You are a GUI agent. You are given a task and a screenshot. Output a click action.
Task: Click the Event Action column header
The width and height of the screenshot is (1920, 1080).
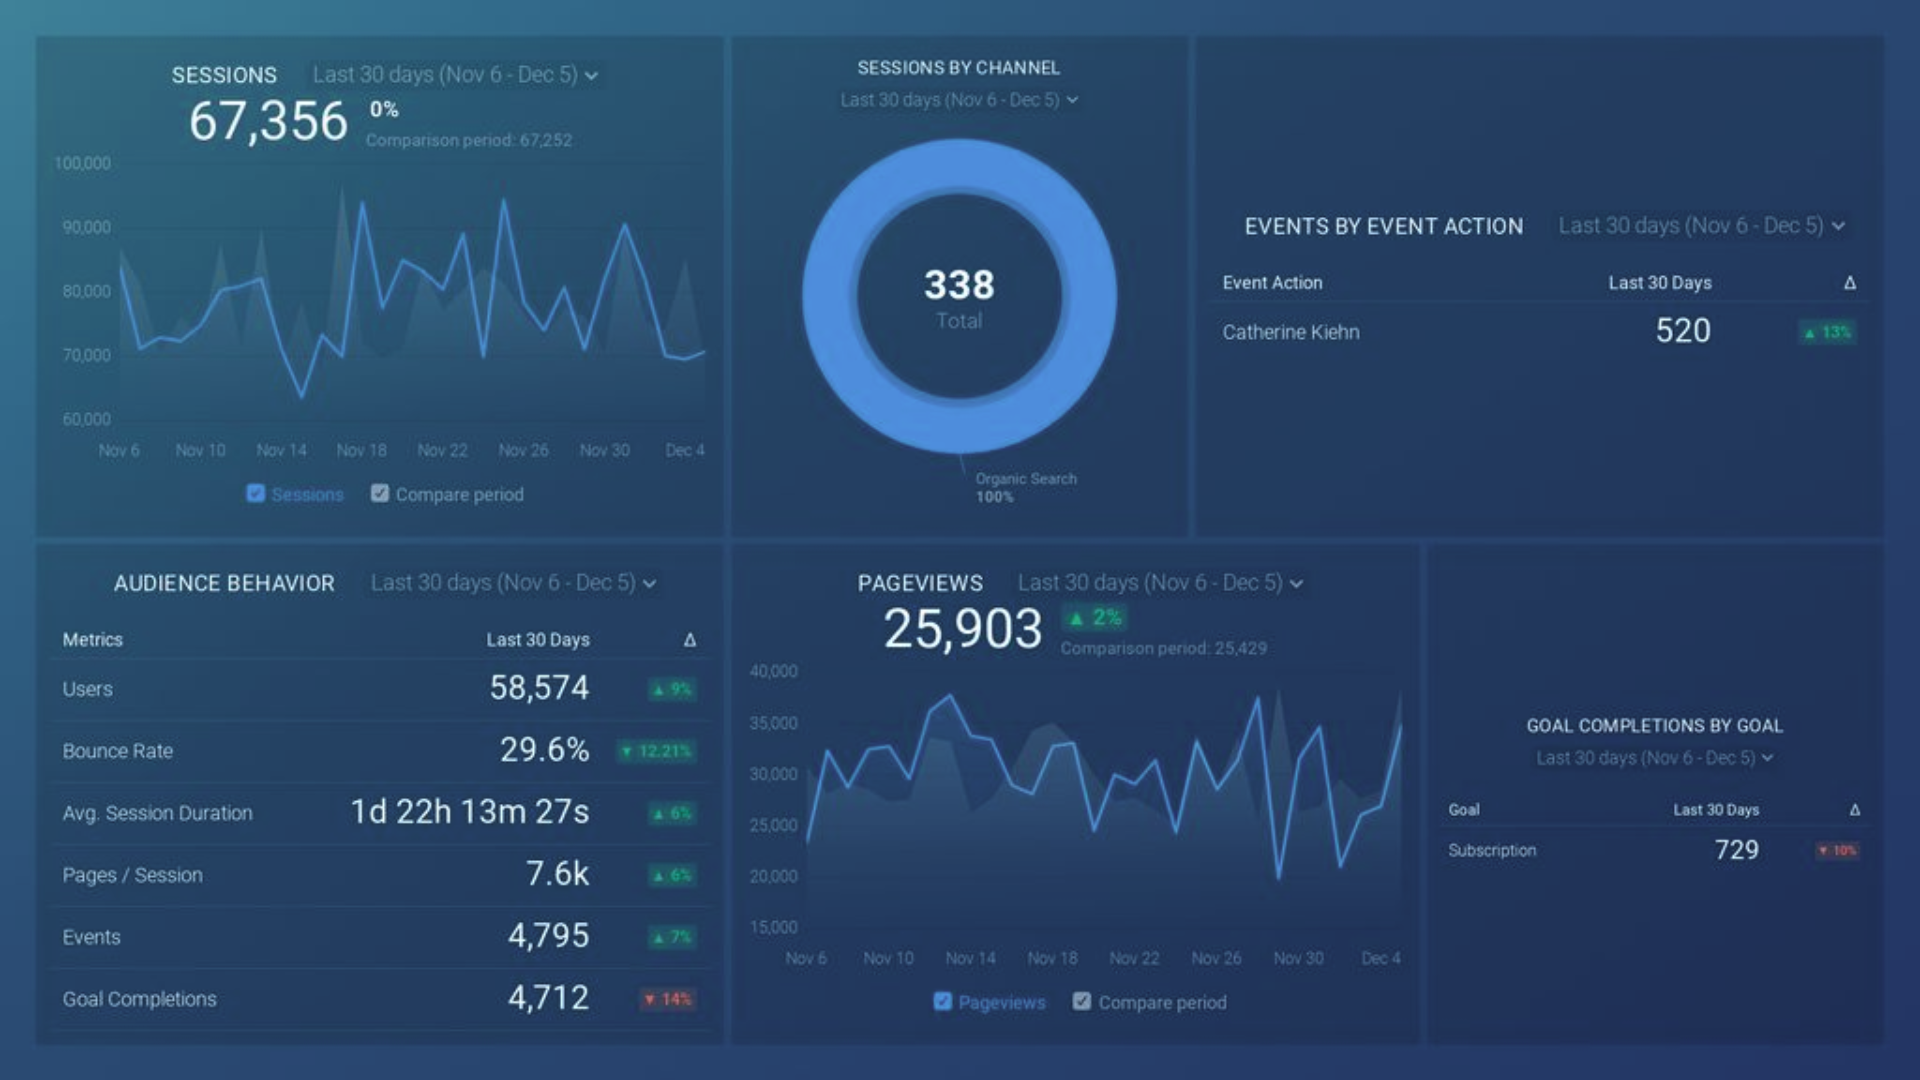pyautogui.click(x=1272, y=283)
